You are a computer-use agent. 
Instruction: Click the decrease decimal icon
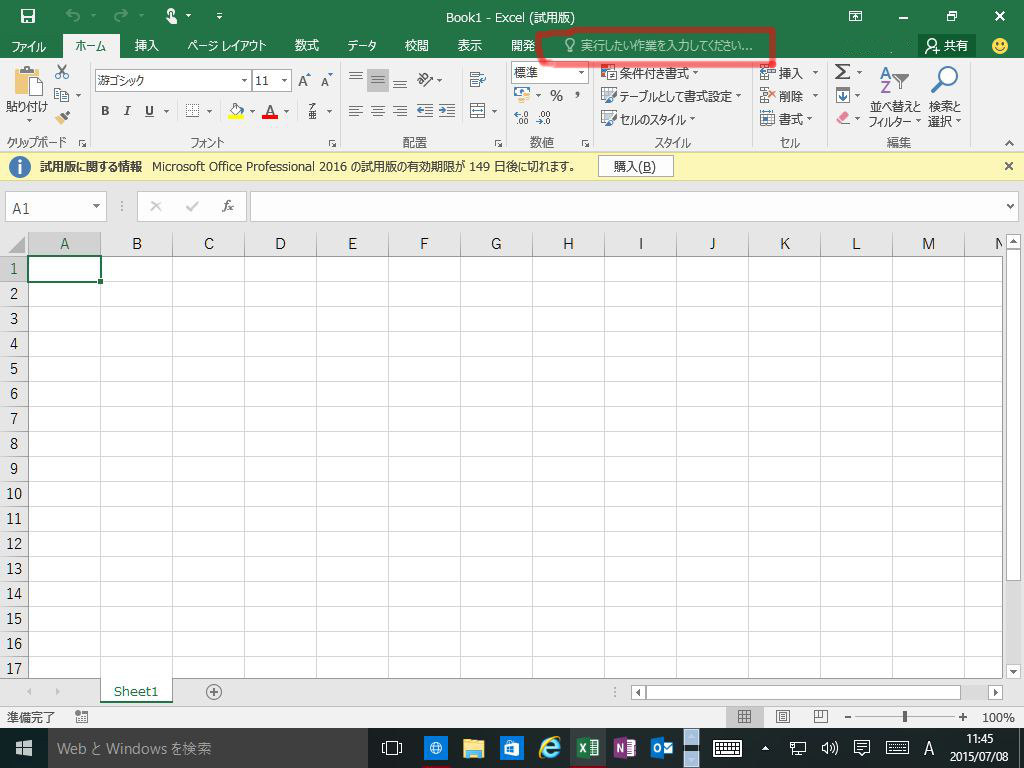(x=543, y=118)
